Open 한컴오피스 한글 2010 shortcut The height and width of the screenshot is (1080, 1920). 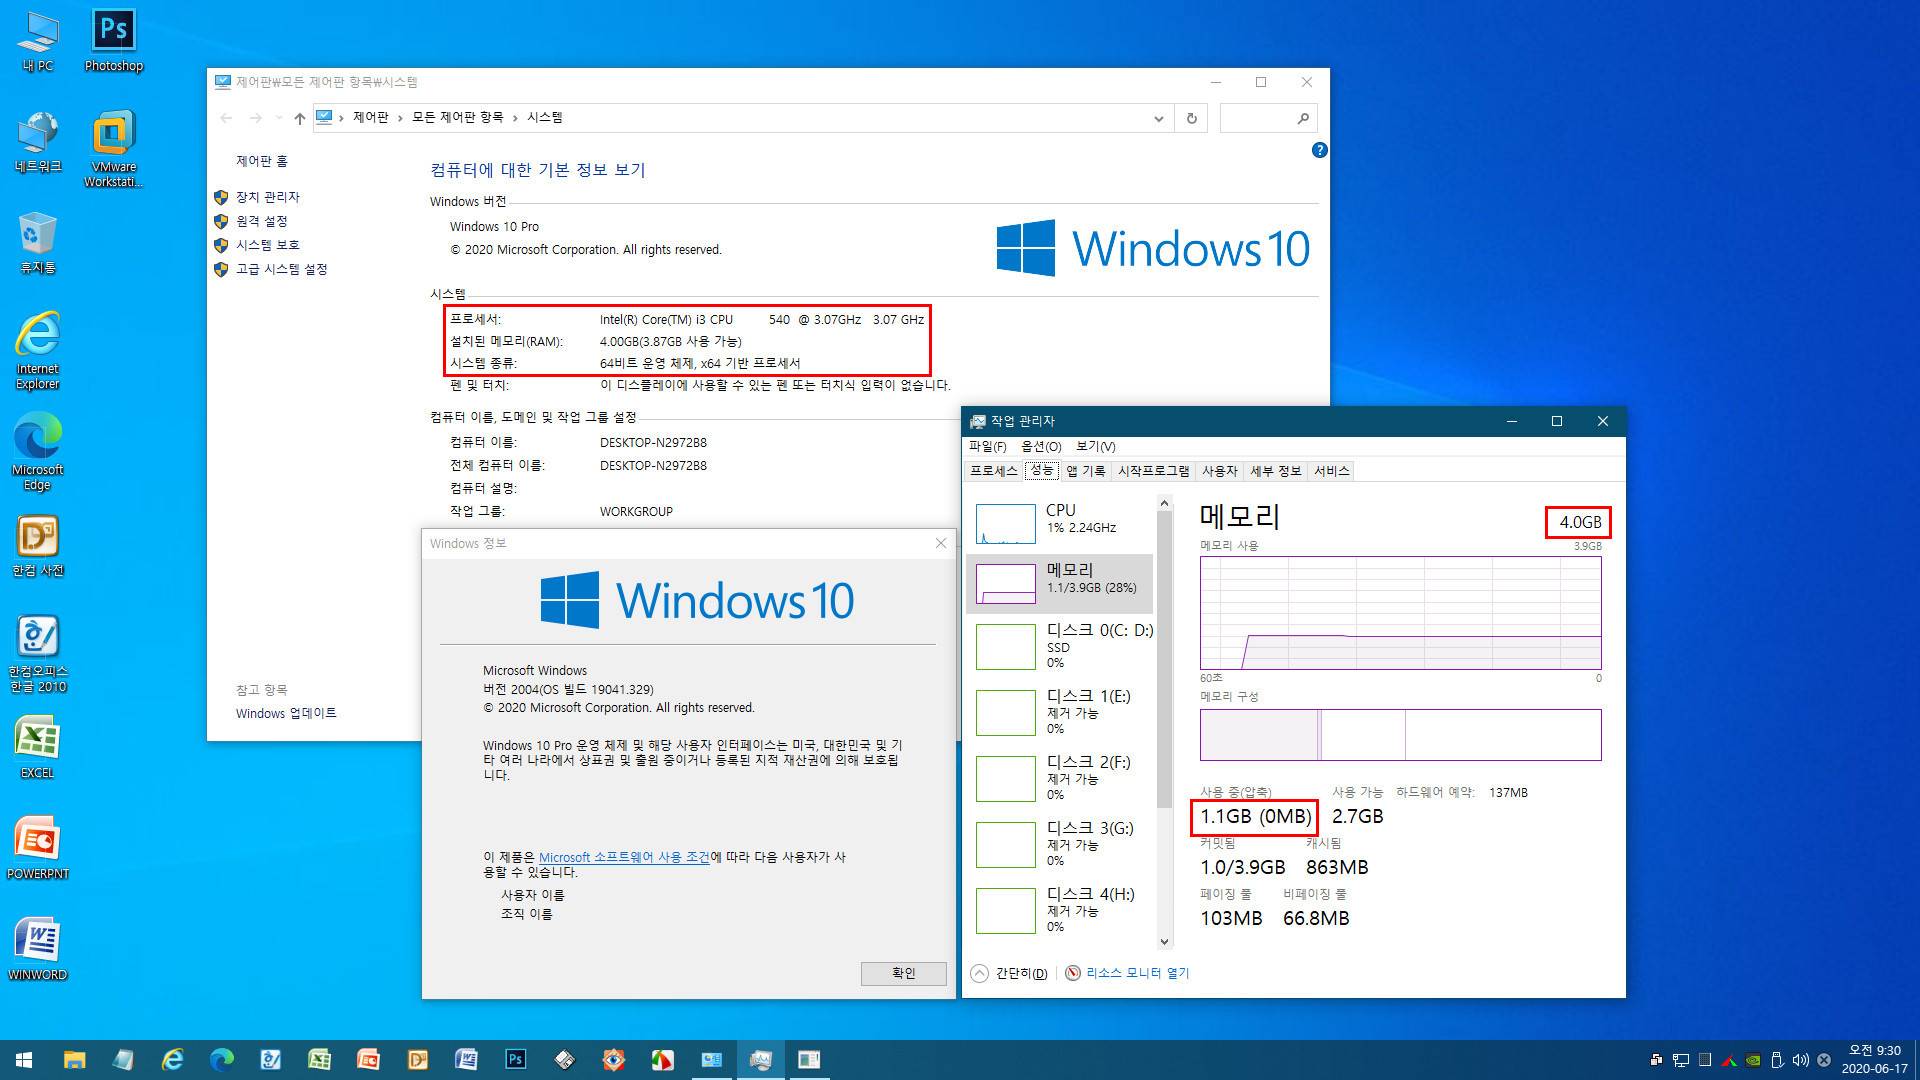coord(38,654)
